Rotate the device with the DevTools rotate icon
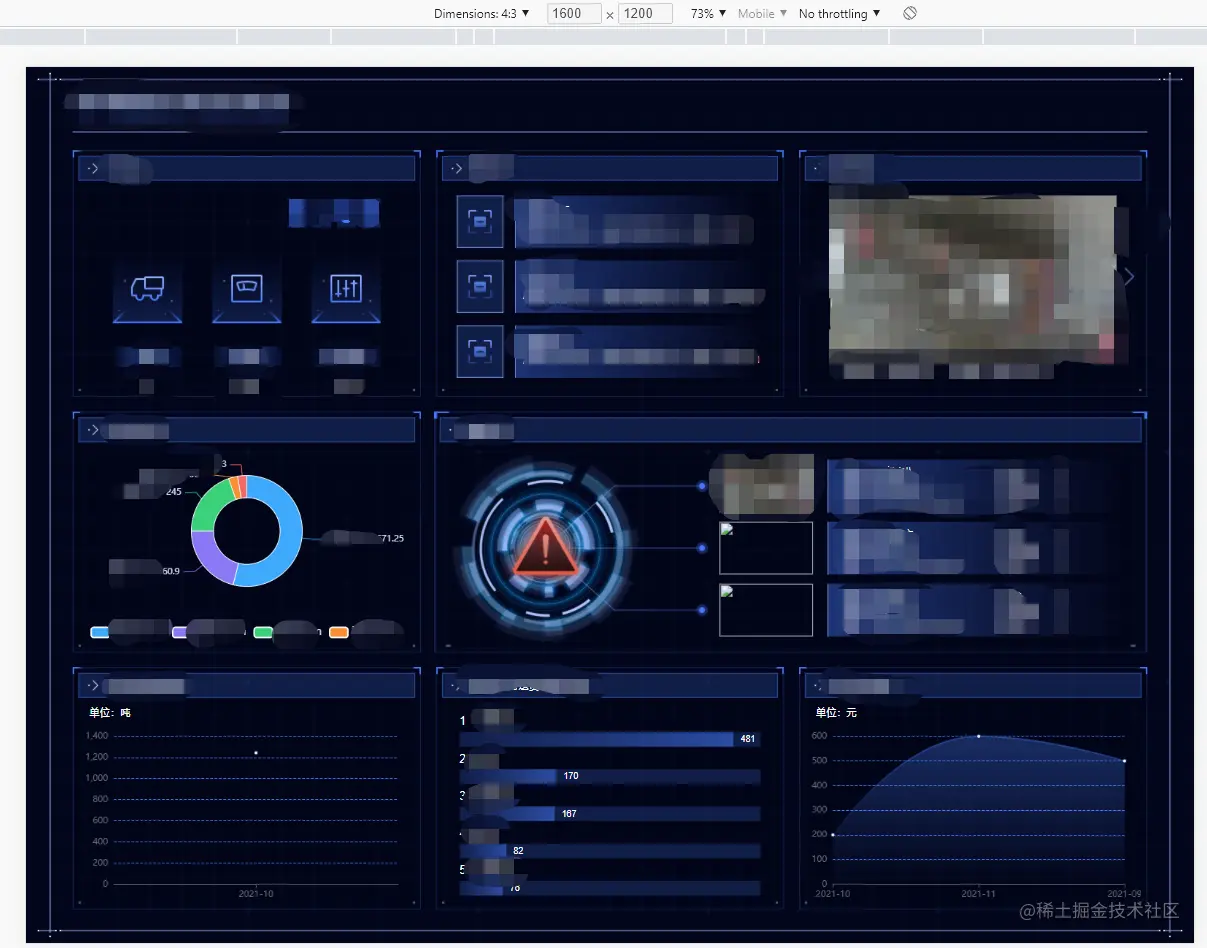Image resolution: width=1207 pixels, height=948 pixels. [909, 14]
